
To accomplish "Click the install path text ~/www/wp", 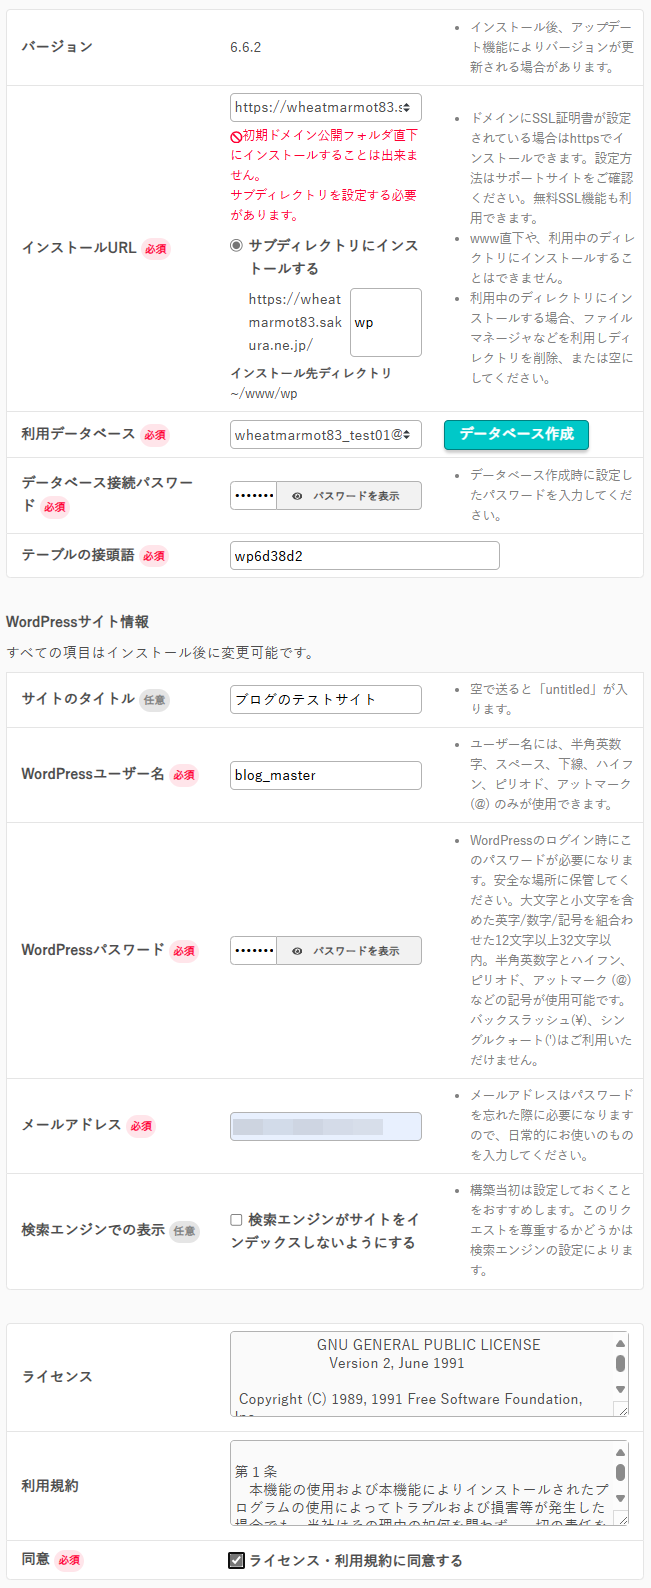I will click(263, 393).
